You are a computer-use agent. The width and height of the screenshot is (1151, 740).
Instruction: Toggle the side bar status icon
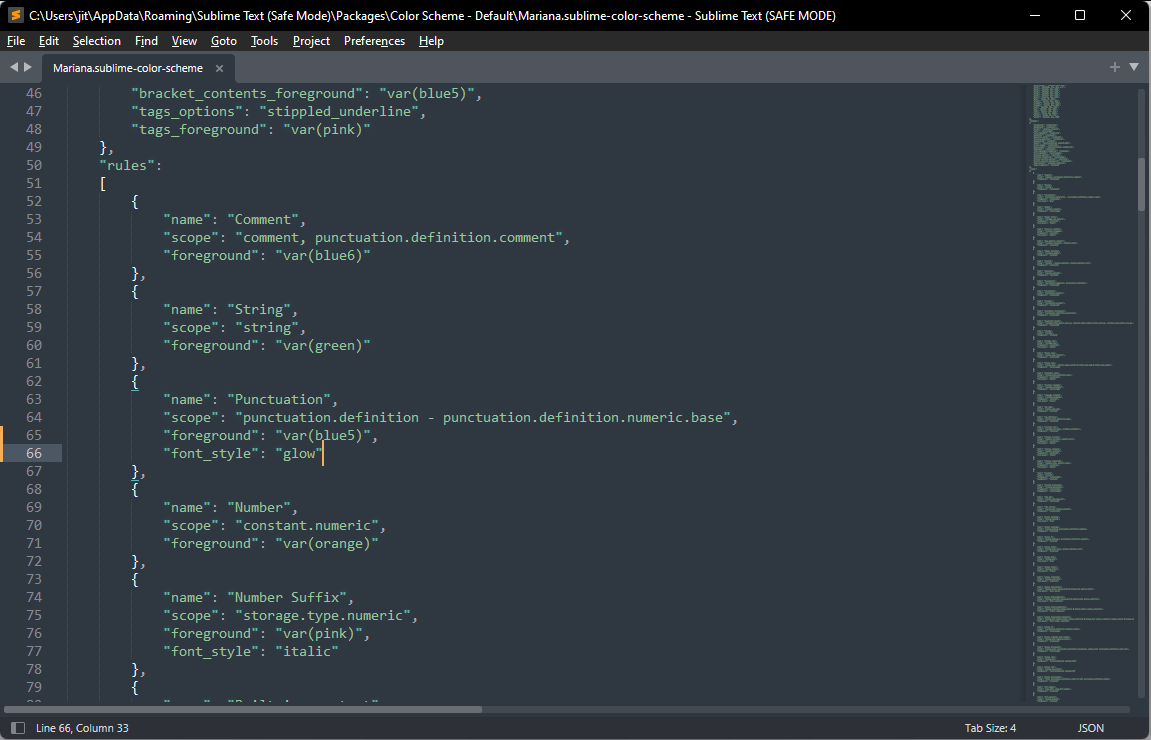18,728
